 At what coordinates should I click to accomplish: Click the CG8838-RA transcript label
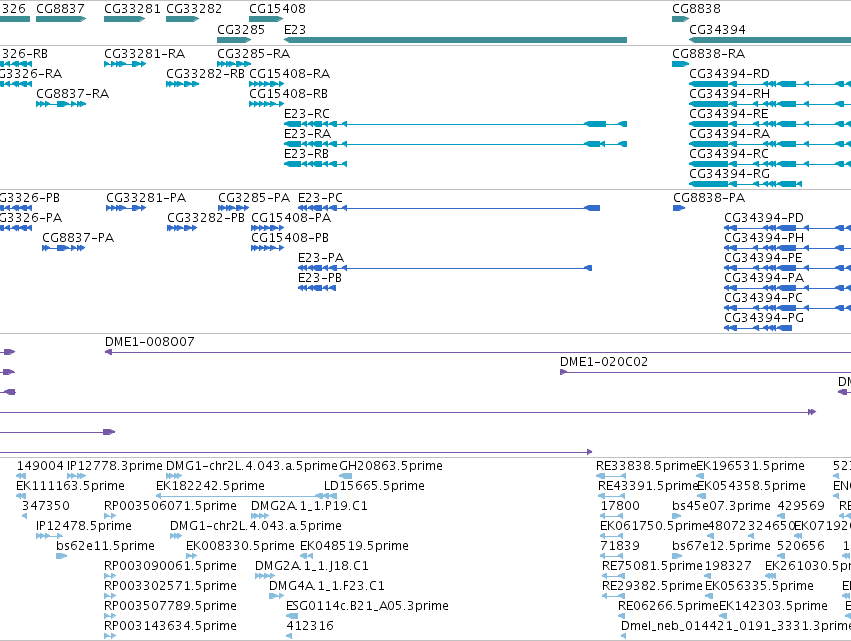pos(708,54)
